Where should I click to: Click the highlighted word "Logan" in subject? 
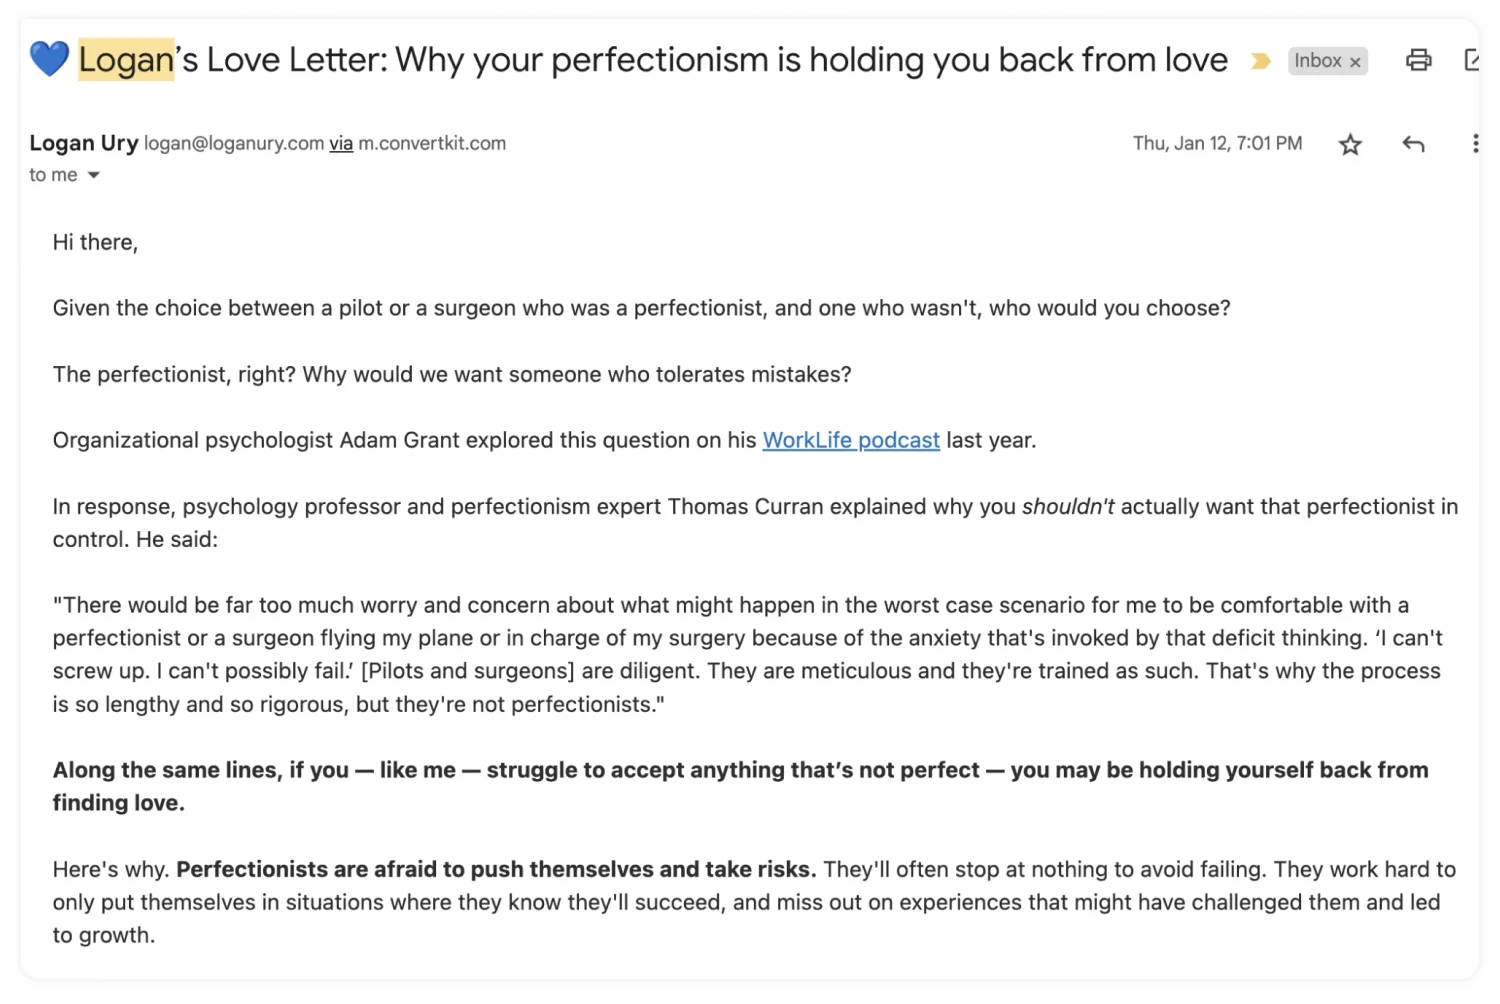pos(126,60)
